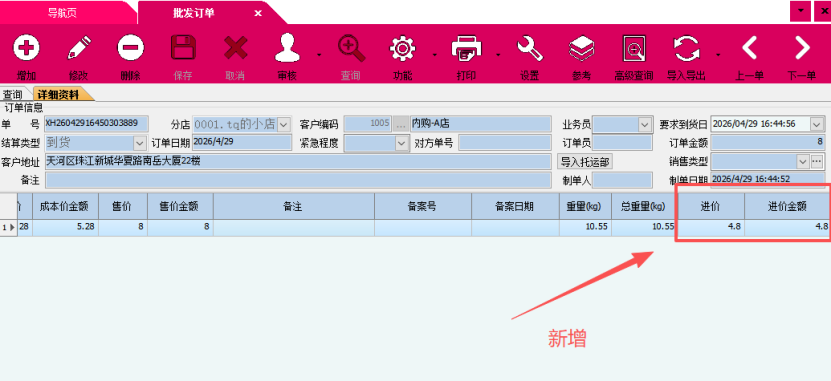Viewport: 831px width, 381px height.
Task: Click the 查询 magnifier icon
Action: point(351,48)
